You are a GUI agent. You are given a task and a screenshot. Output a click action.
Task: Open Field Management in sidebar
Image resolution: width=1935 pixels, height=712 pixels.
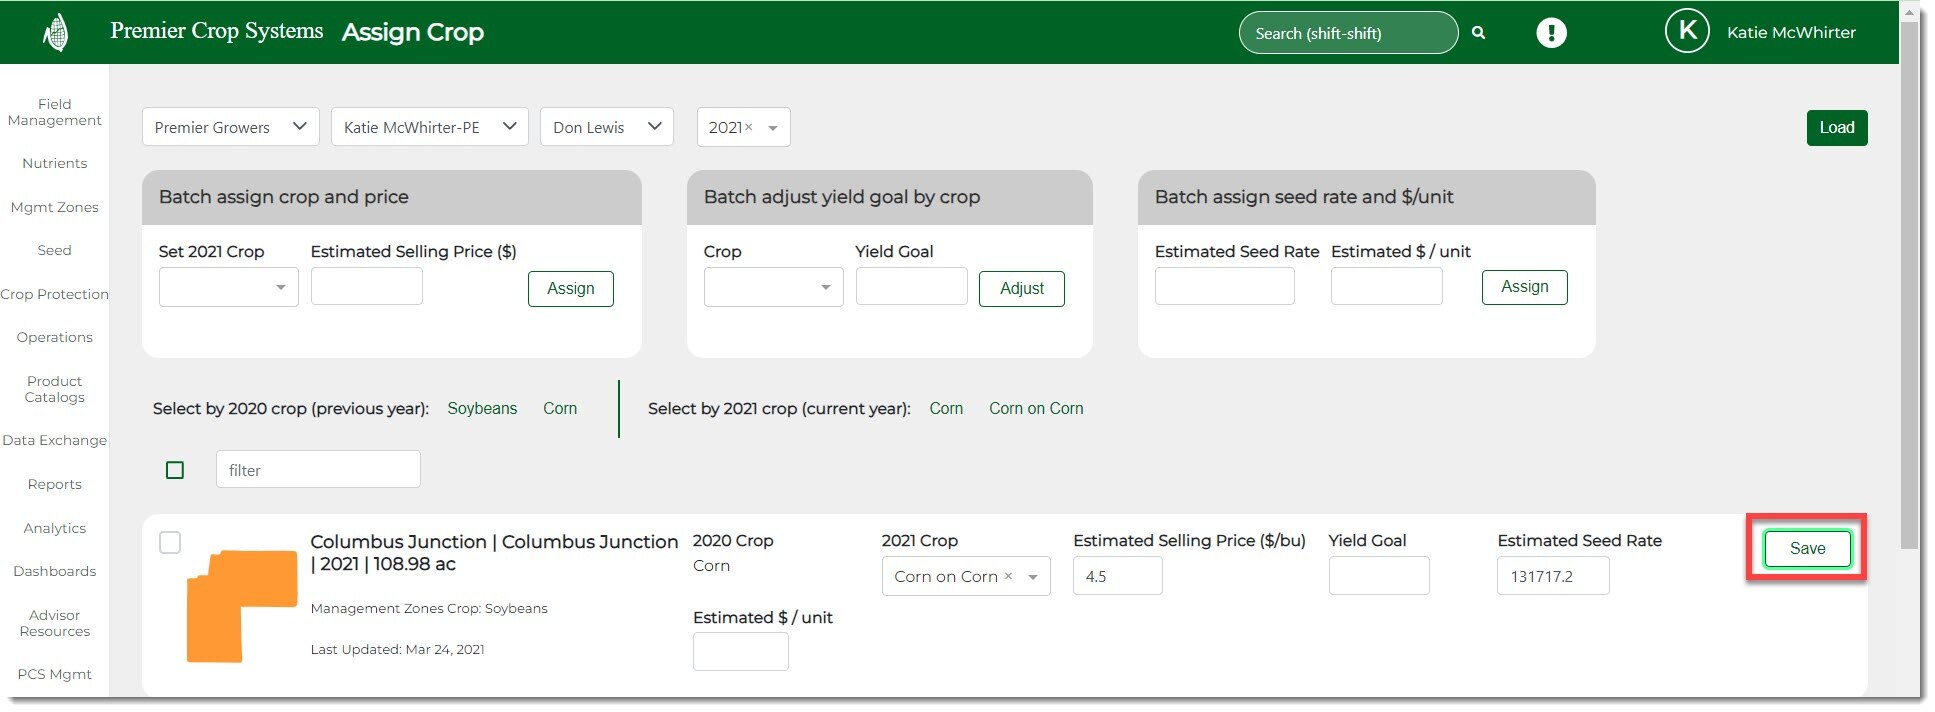54,112
